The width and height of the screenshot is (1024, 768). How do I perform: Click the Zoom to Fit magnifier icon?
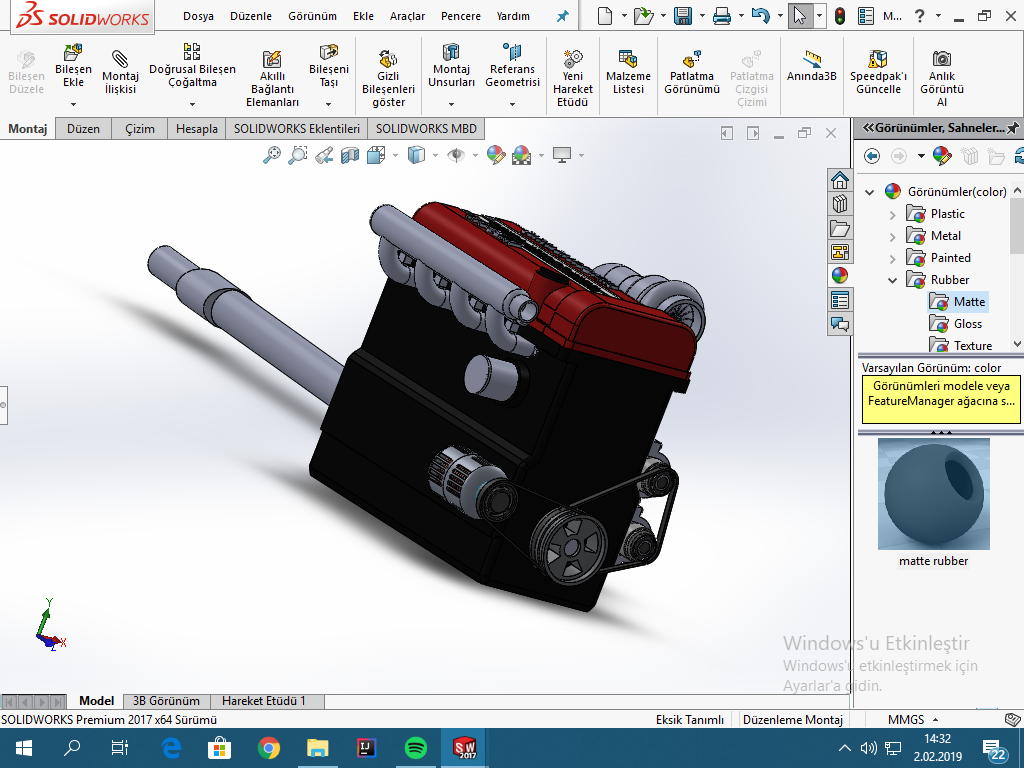pos(272,155)
